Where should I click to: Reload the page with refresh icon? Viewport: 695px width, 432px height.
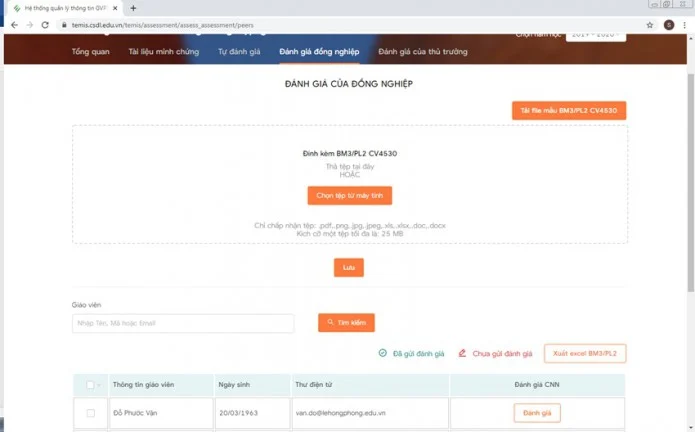coord(45,25)
